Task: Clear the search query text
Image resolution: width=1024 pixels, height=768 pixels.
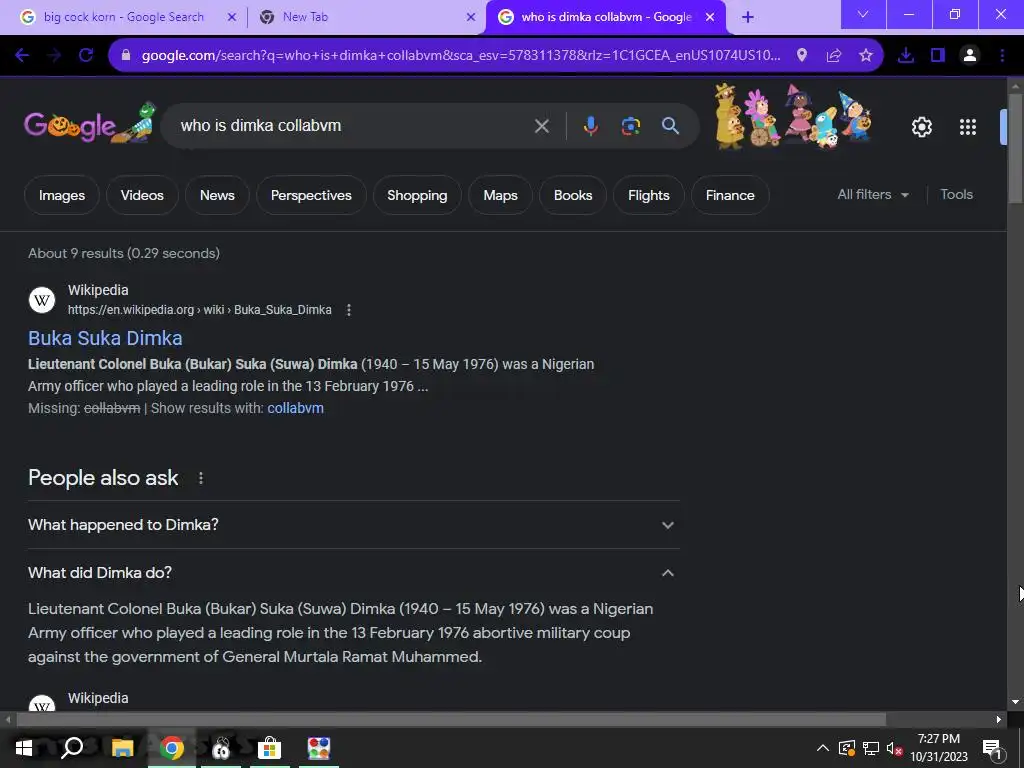Action: point(541,126)
